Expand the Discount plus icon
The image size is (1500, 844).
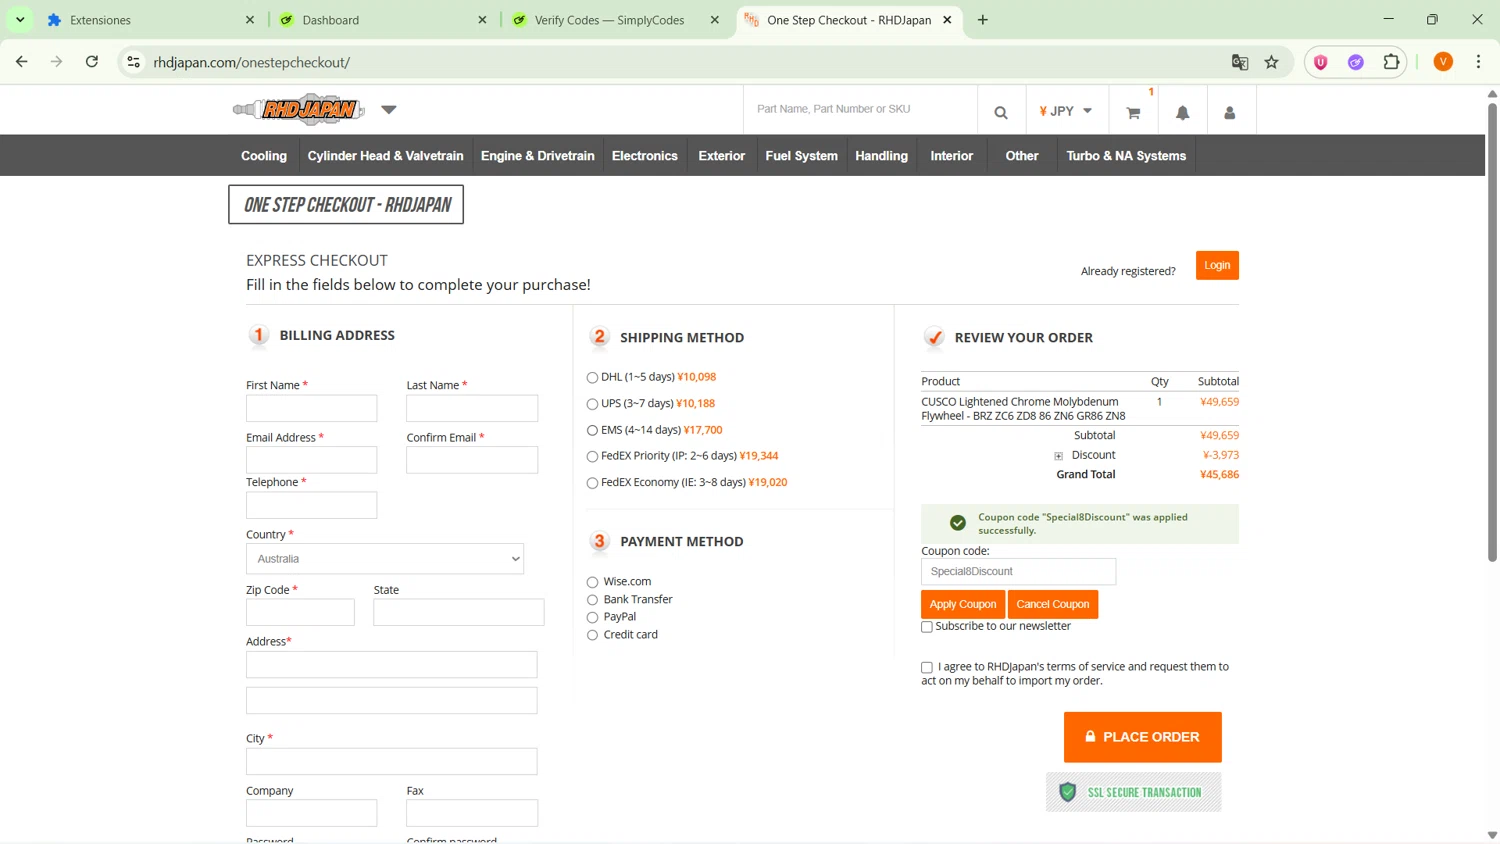[1058, 456]
